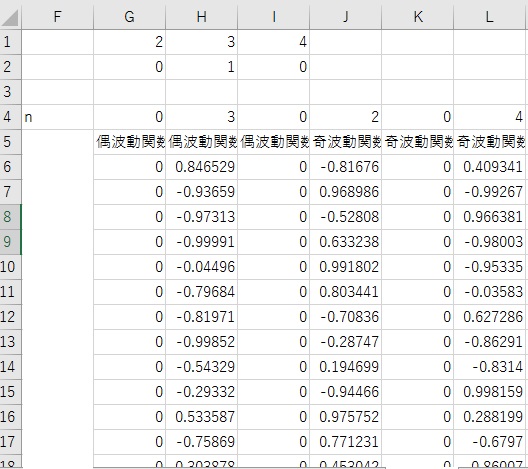Click cell F4 containing n
Screen dimensions: 528x469
tap(57, 117)
